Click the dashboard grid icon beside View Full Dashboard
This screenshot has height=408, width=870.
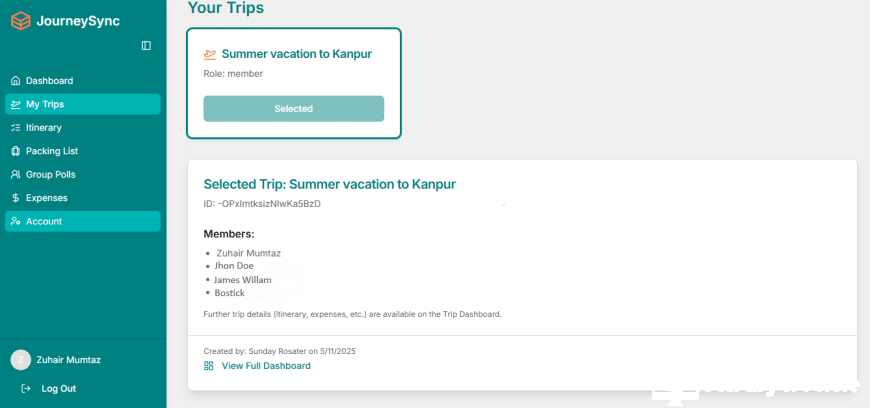pos(209,366)
